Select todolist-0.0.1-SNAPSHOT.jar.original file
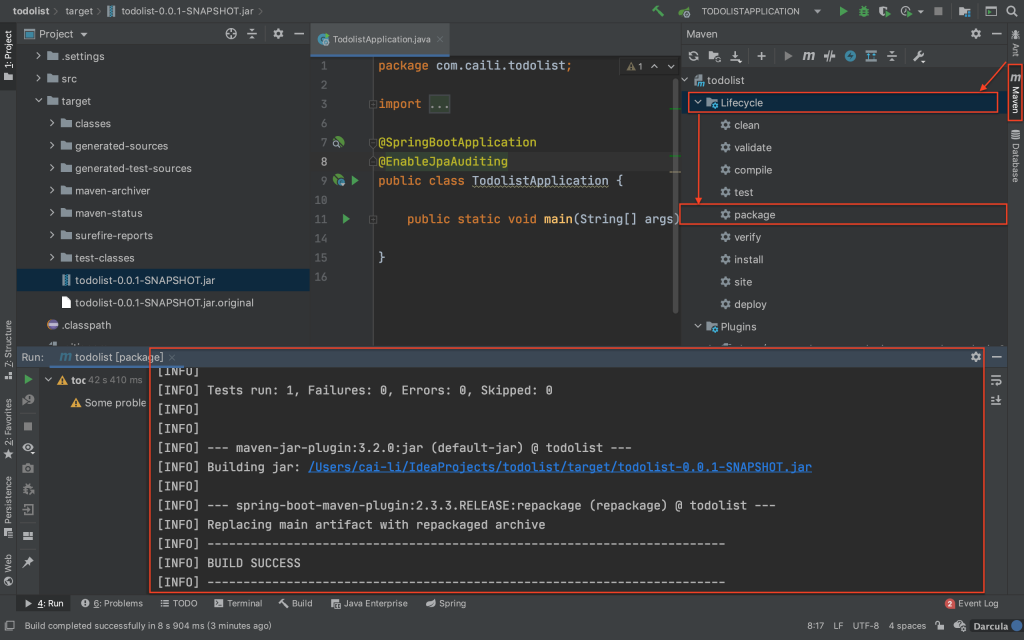 coord(163,302)
